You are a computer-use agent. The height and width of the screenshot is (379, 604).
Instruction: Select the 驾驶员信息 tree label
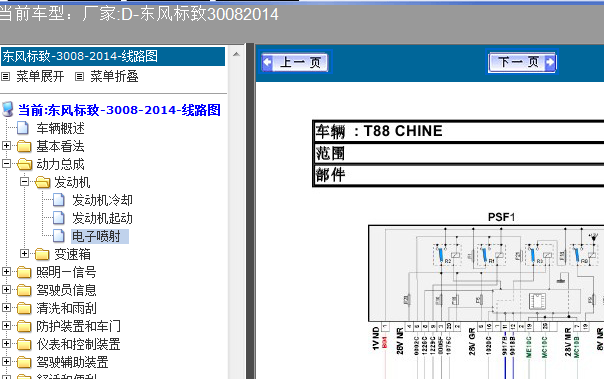tap(66, 290)
